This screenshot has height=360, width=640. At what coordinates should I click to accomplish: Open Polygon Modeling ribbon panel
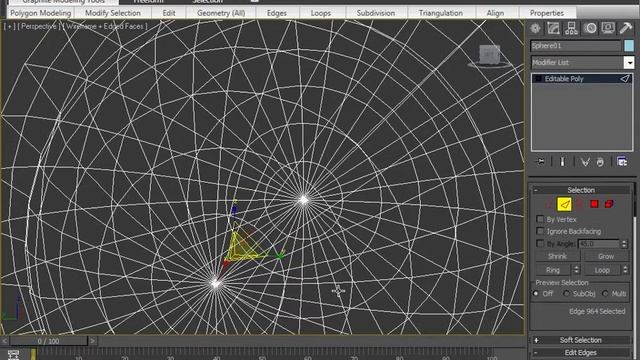[40, 13]
